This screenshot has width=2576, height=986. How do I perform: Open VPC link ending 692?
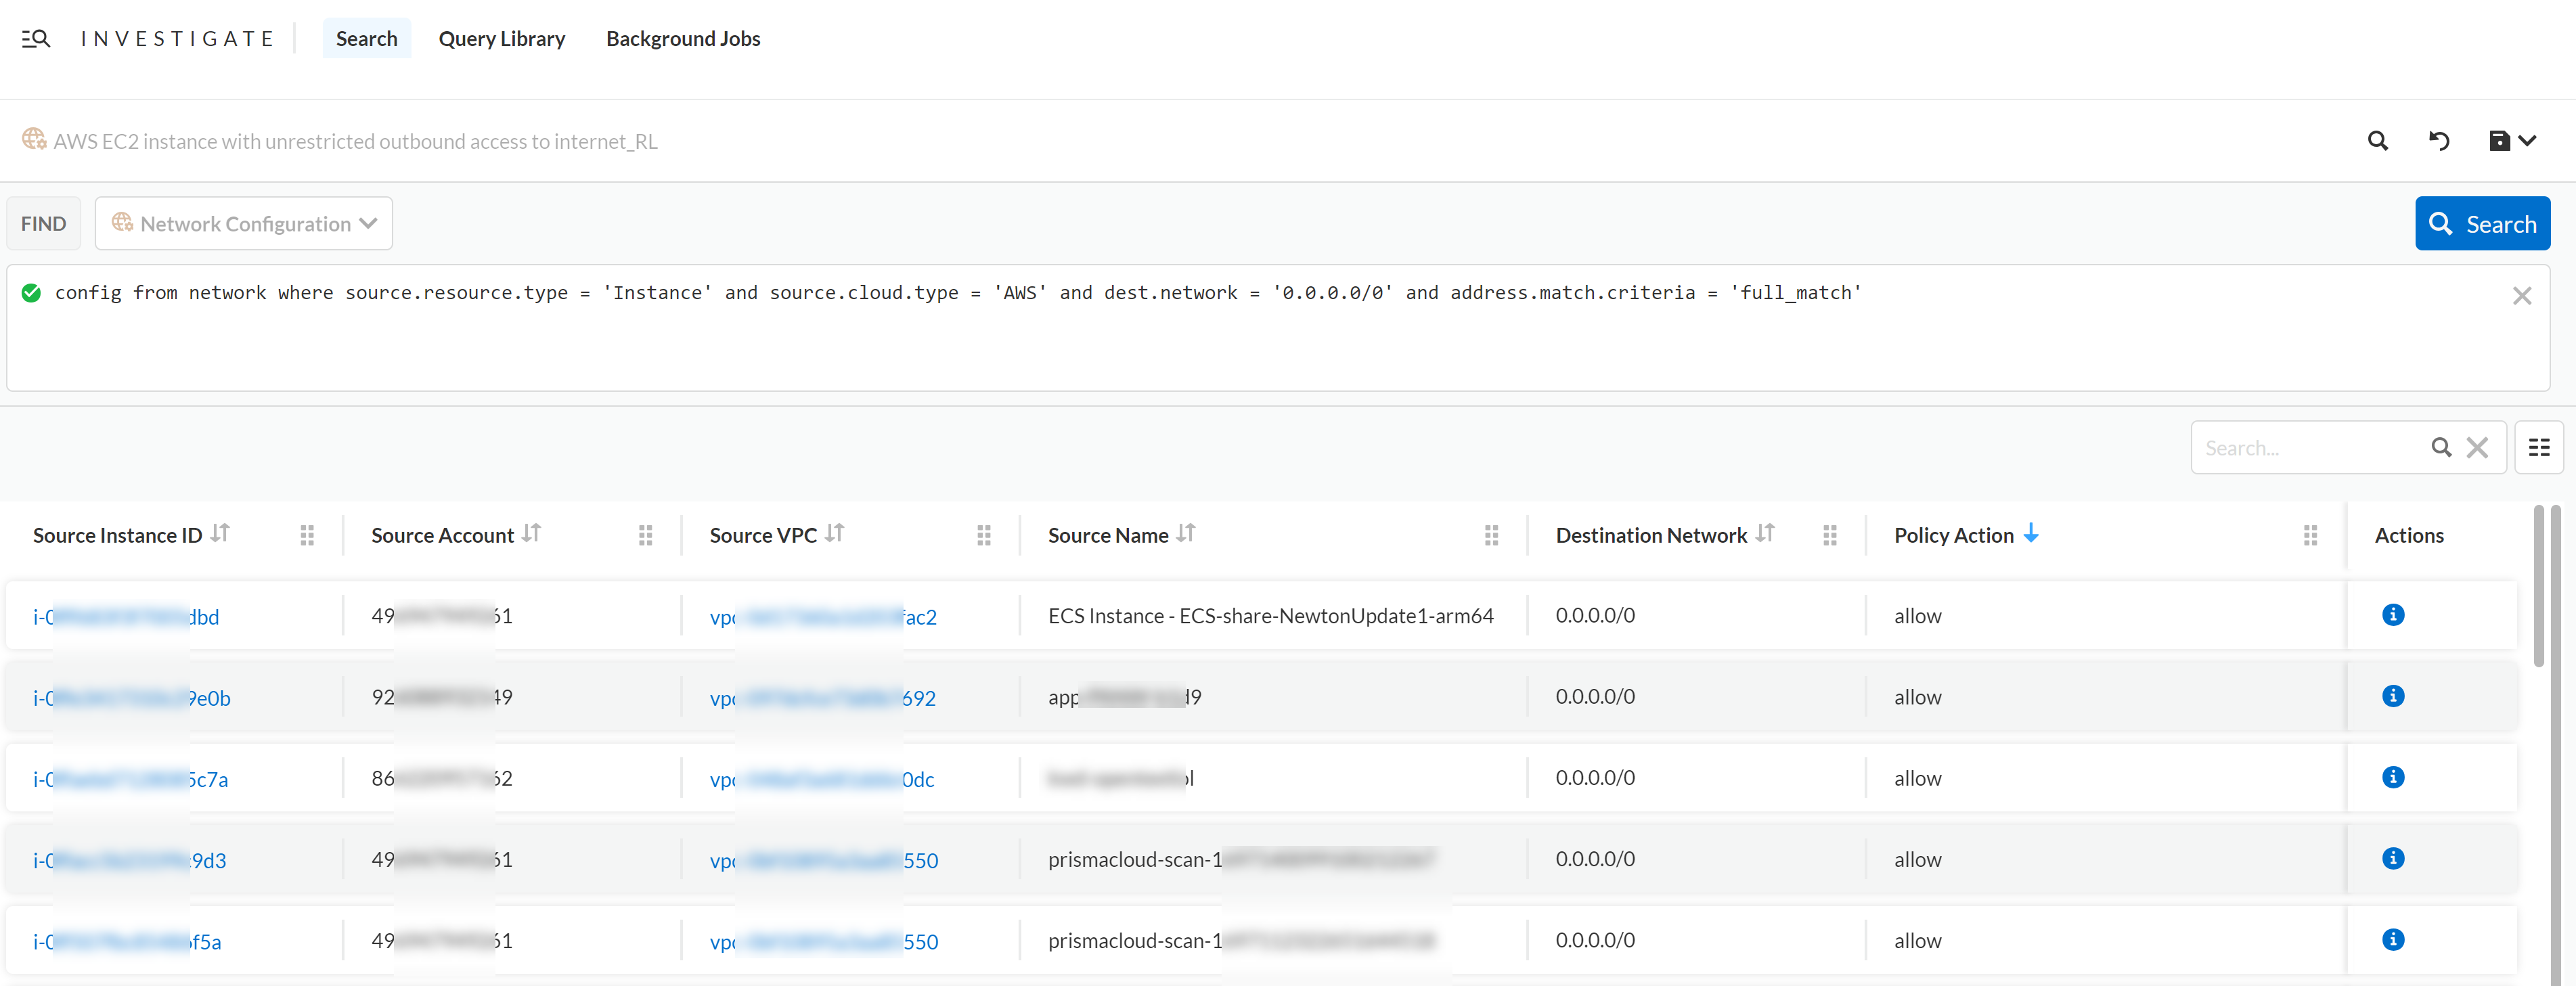point(823,698)
